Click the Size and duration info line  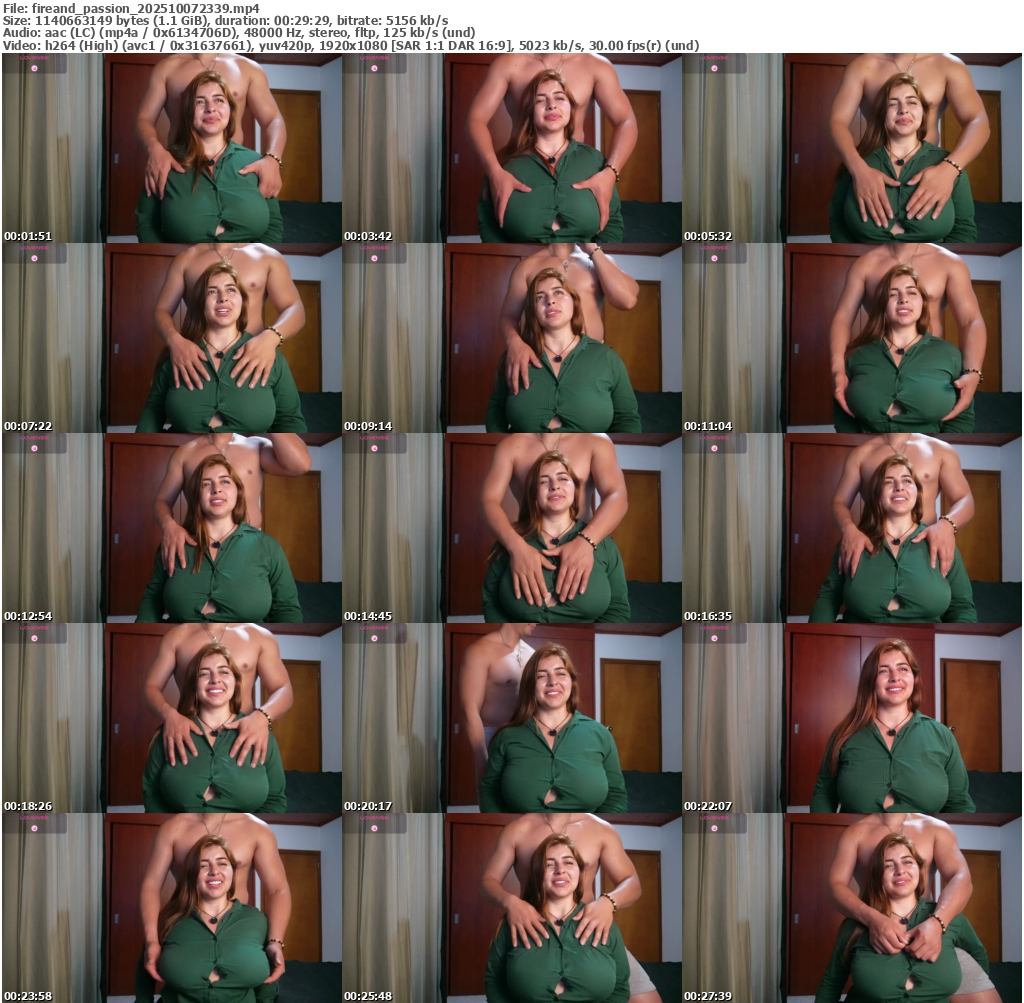pyautogui.click(x=225, y=20)
